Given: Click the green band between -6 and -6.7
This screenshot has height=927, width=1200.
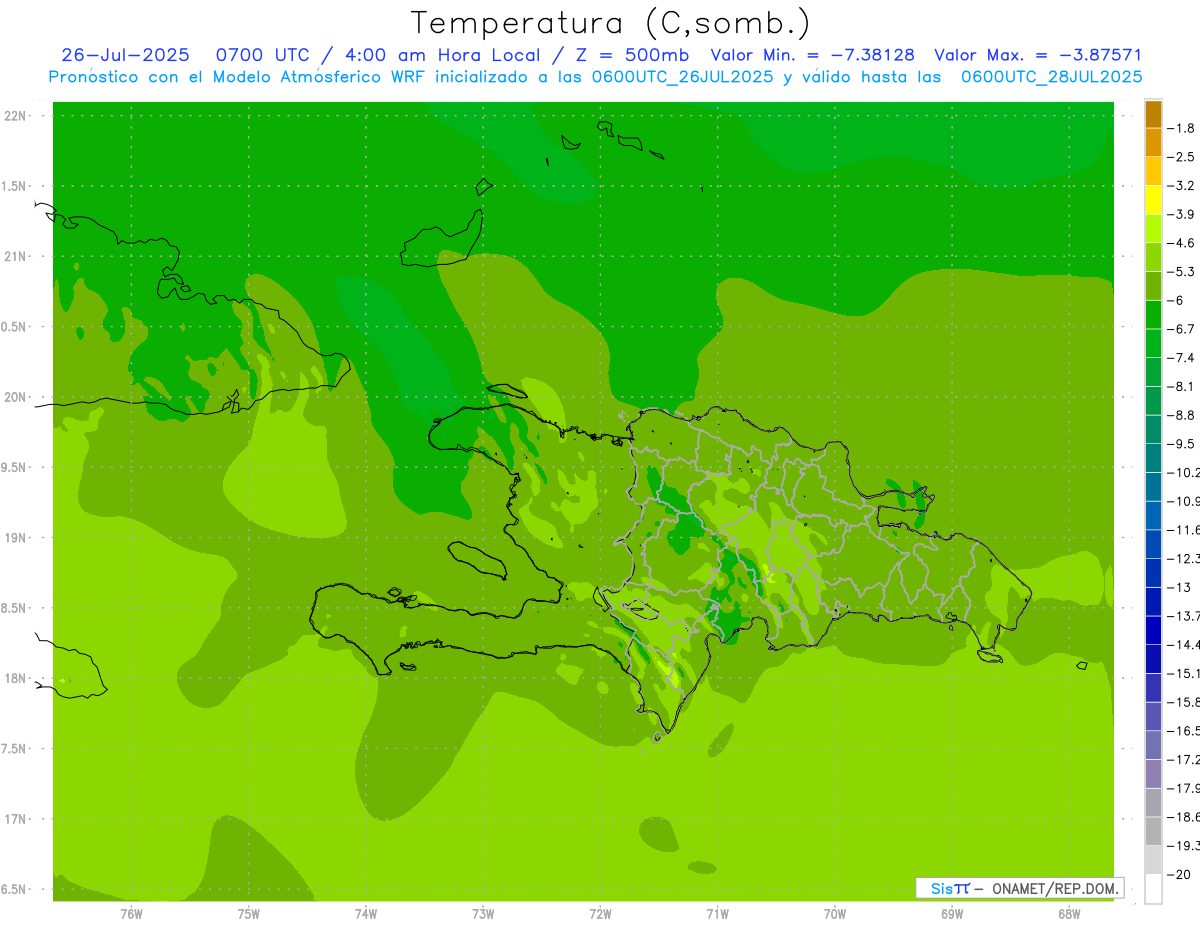Looking at the screenshot, I should click(1153, 314).
